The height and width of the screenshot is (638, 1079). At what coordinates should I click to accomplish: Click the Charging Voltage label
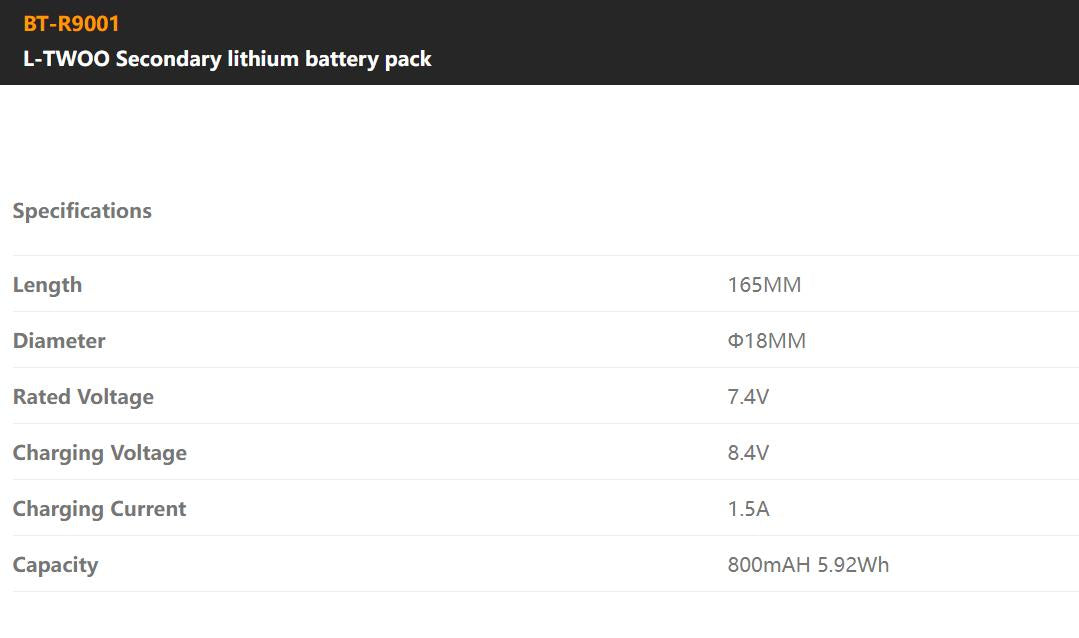point(99,453)
